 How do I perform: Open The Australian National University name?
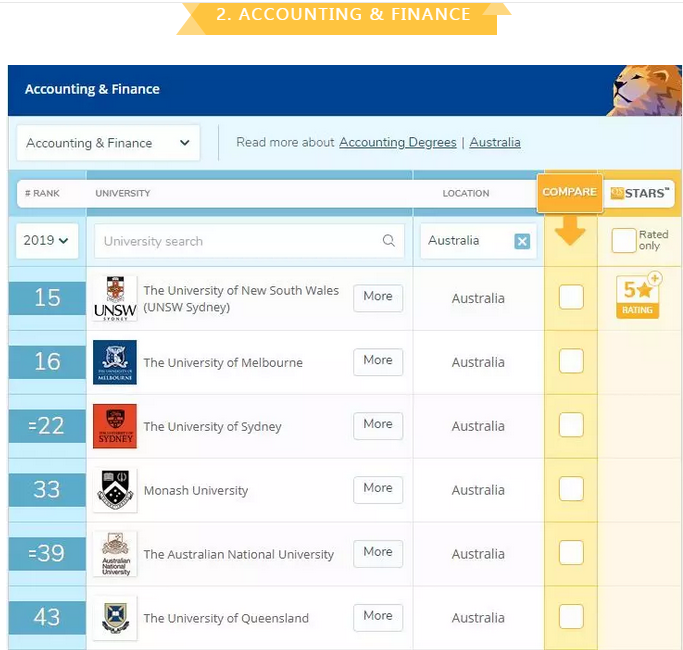click(x=239, y=554)
